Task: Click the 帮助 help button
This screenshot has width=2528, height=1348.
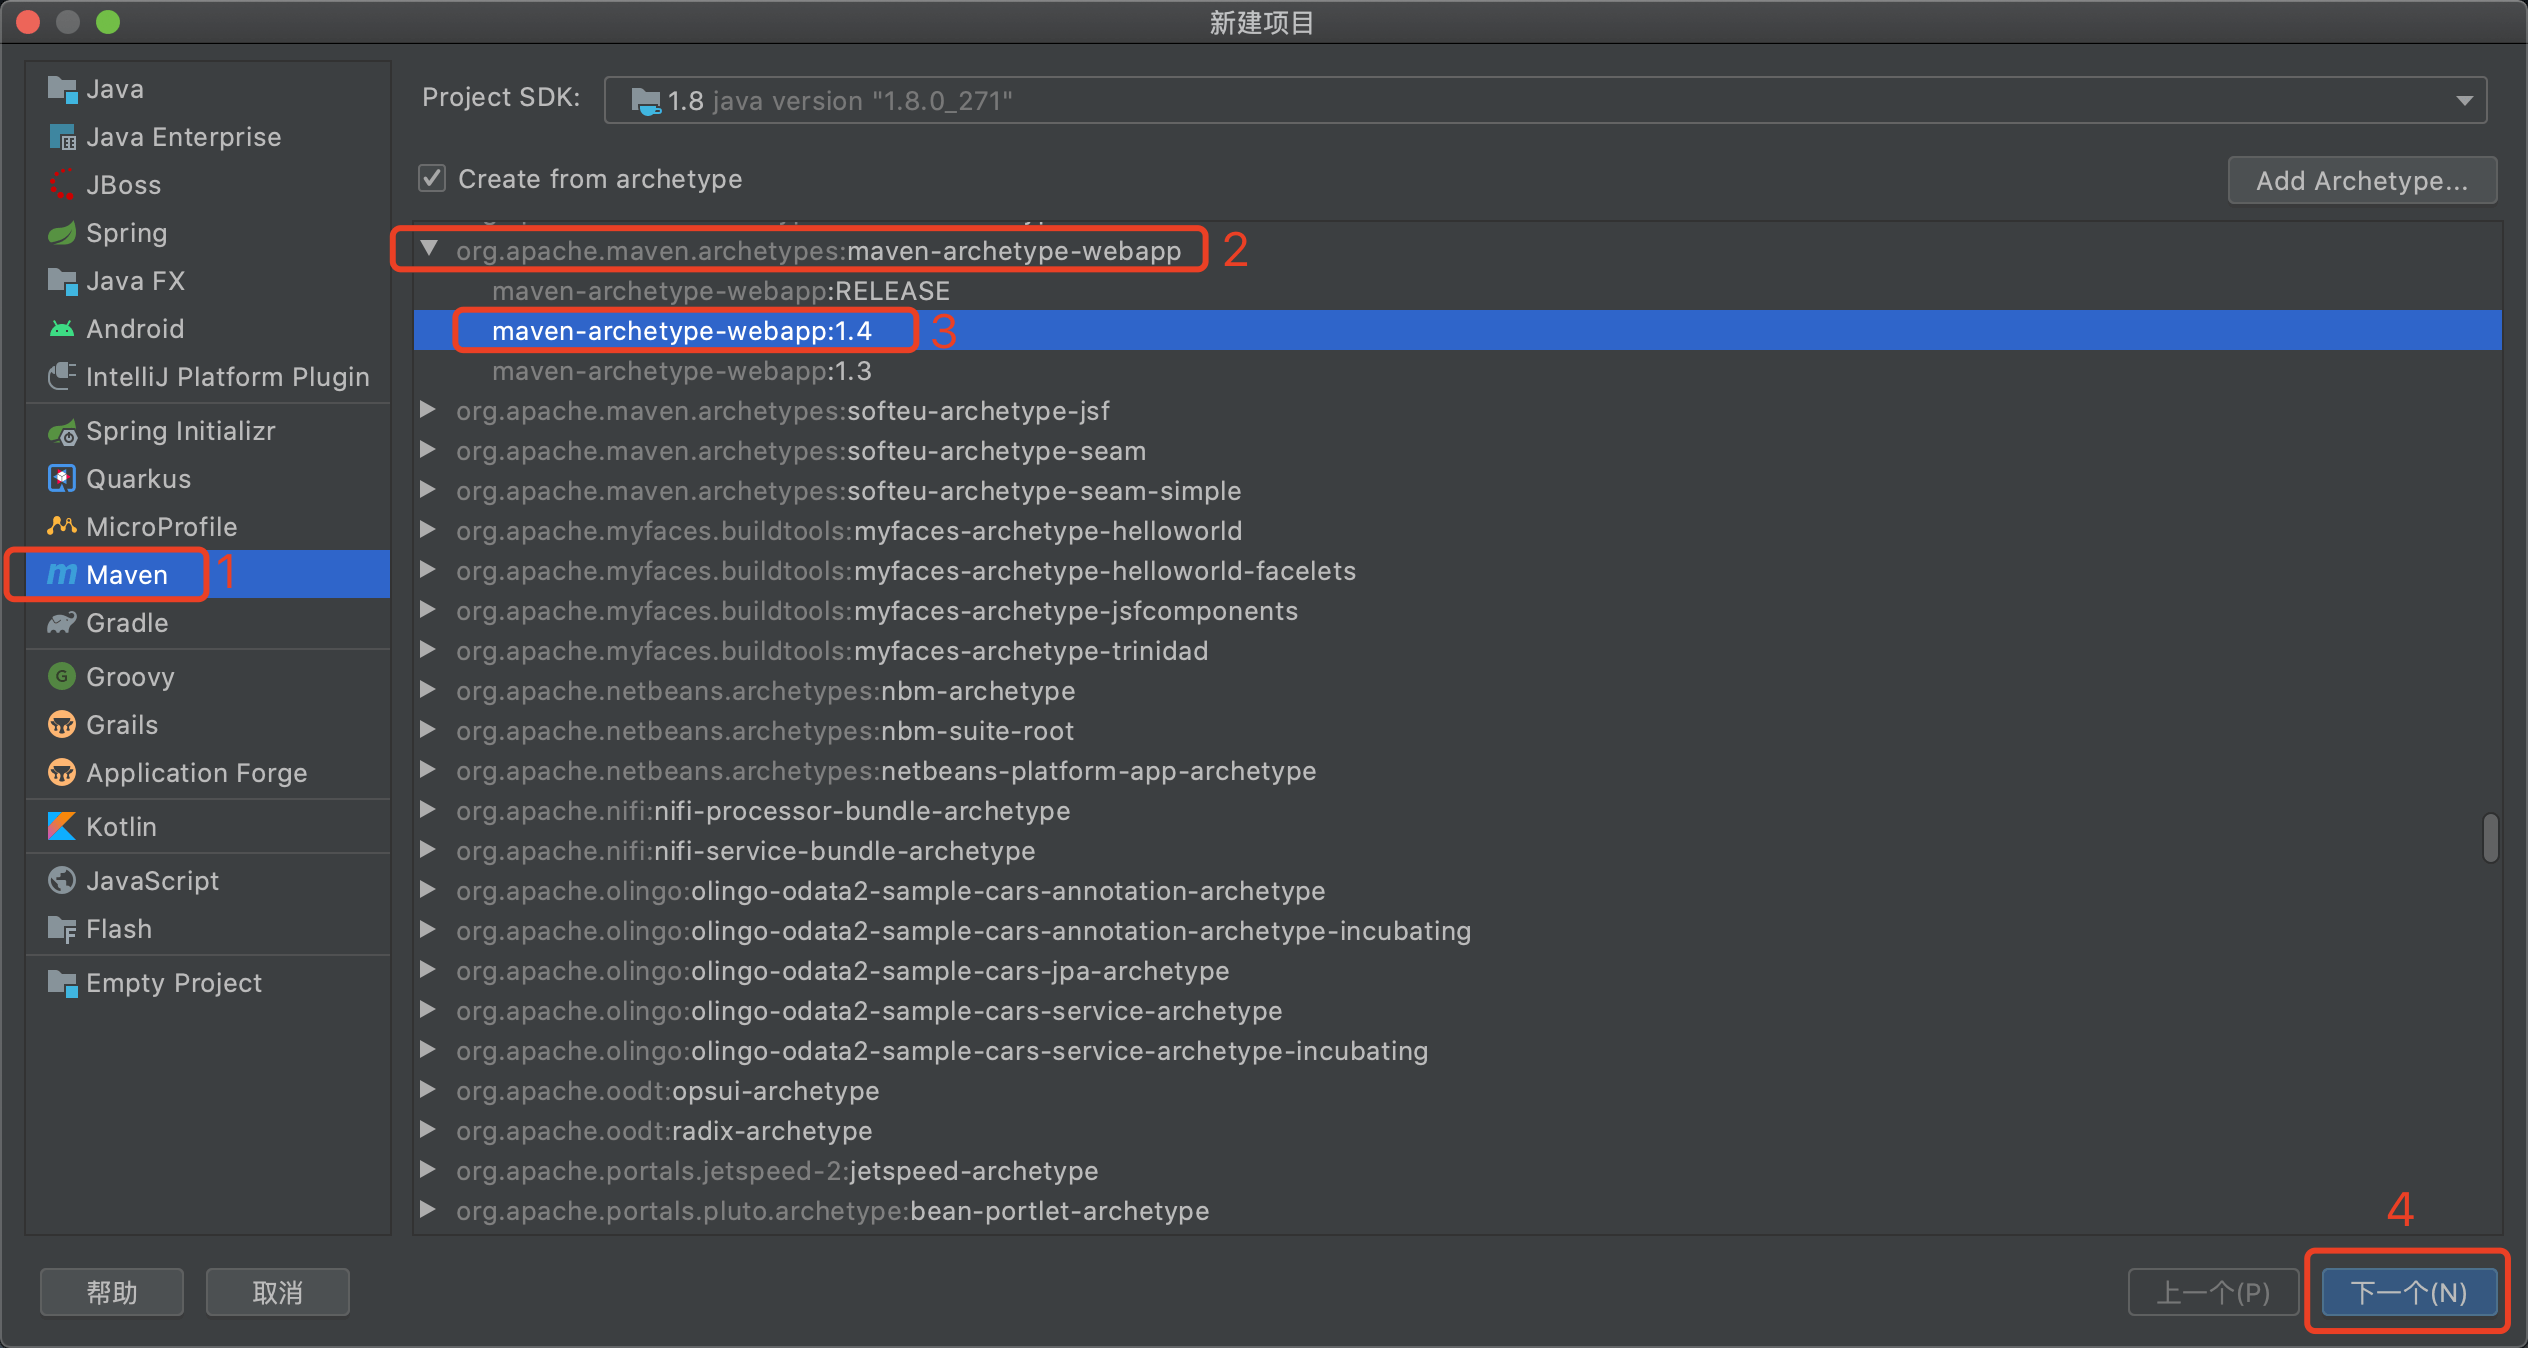Action: click(112, 1292)
